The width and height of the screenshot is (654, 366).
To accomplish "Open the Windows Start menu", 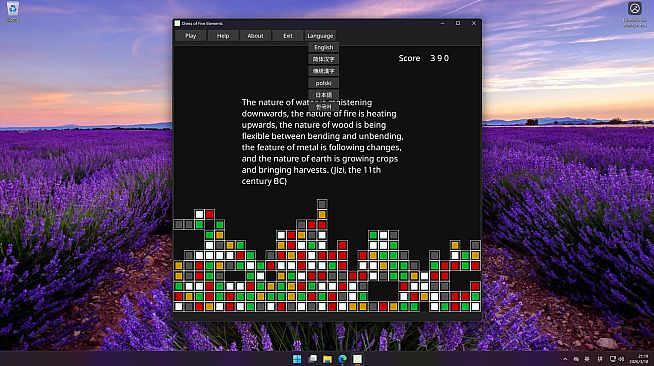I will click(x=297, y=359).
